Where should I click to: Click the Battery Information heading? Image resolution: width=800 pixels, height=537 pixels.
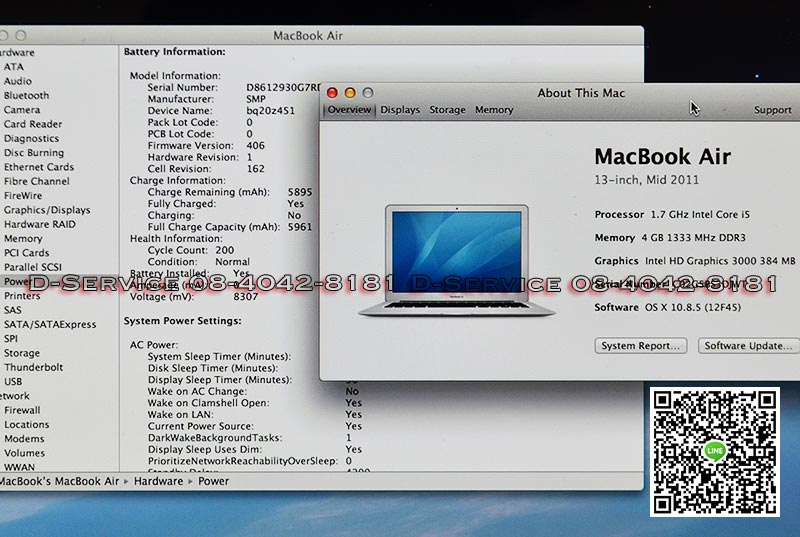[x=174, y=52]
